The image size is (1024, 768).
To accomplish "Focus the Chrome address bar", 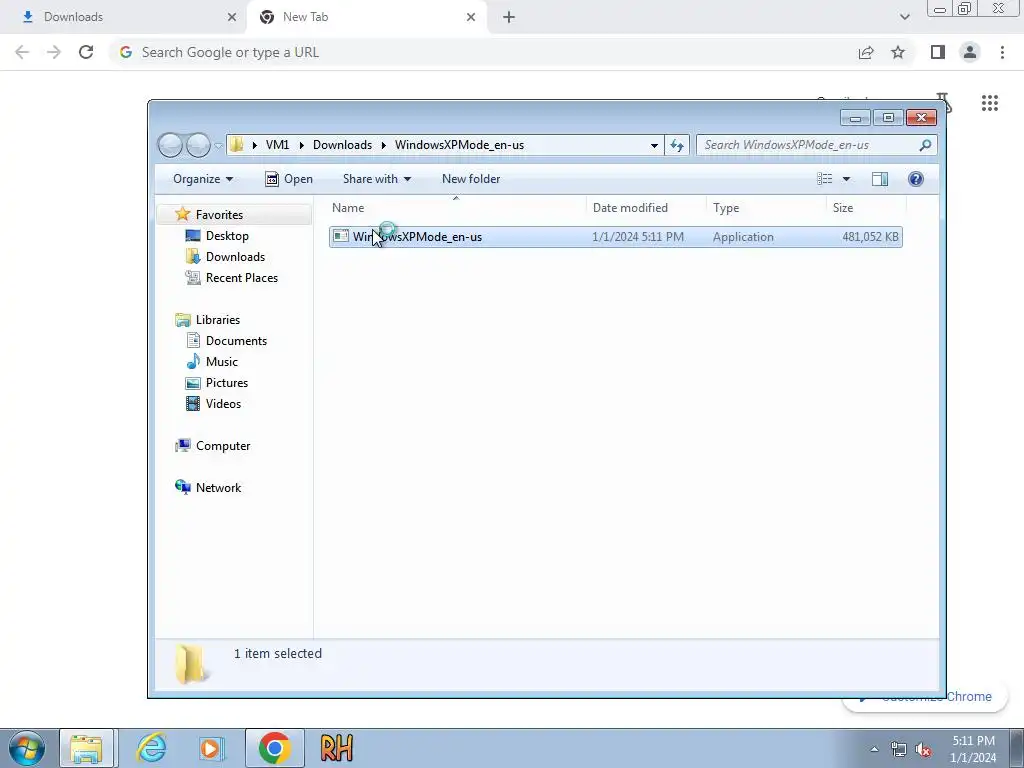I will [483, 52].
